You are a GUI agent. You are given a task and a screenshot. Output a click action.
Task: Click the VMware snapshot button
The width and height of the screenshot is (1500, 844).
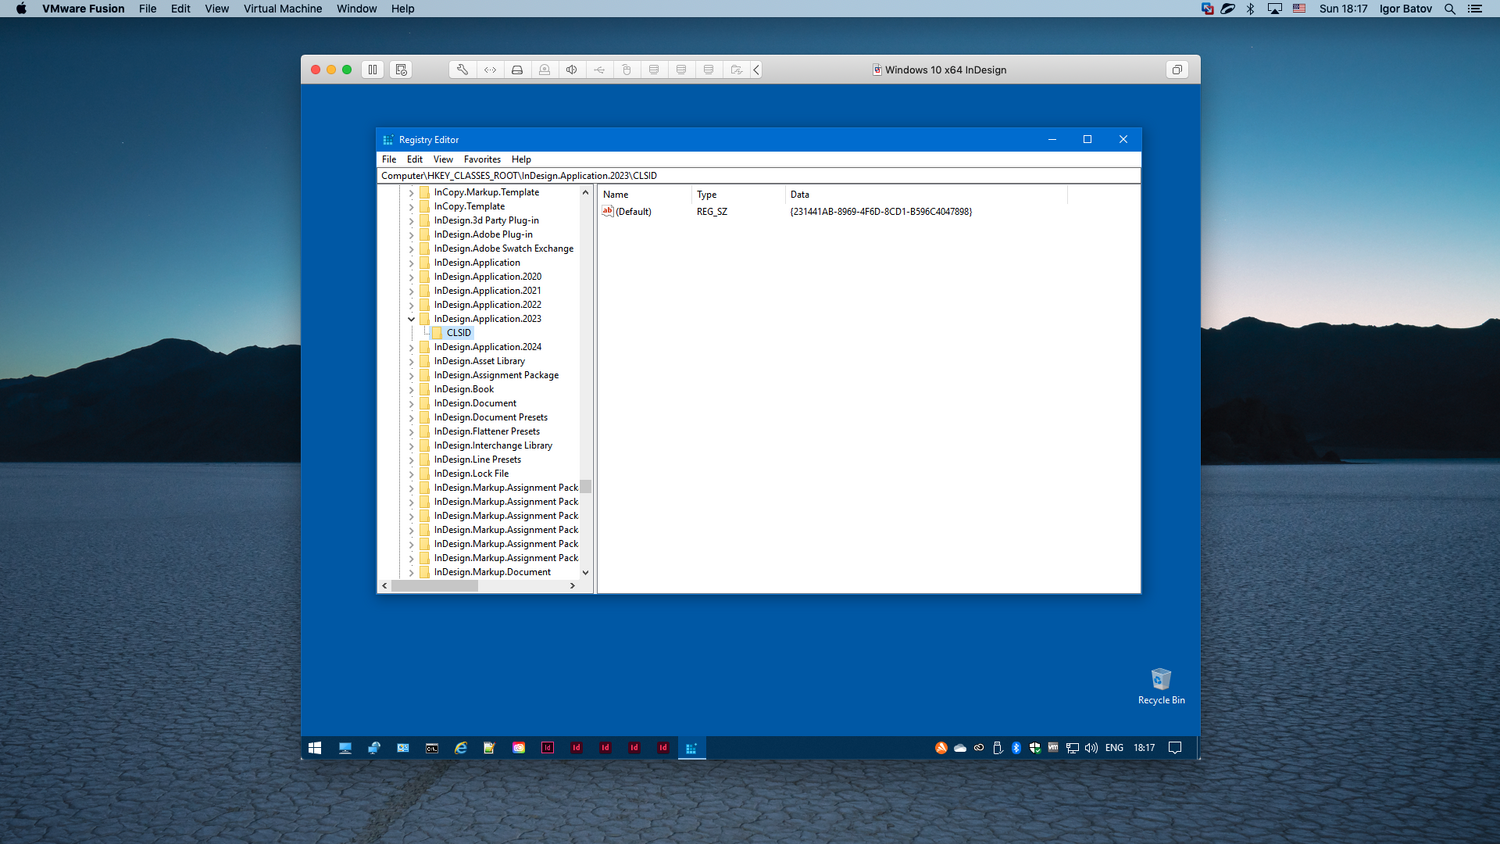click(401, 70)
